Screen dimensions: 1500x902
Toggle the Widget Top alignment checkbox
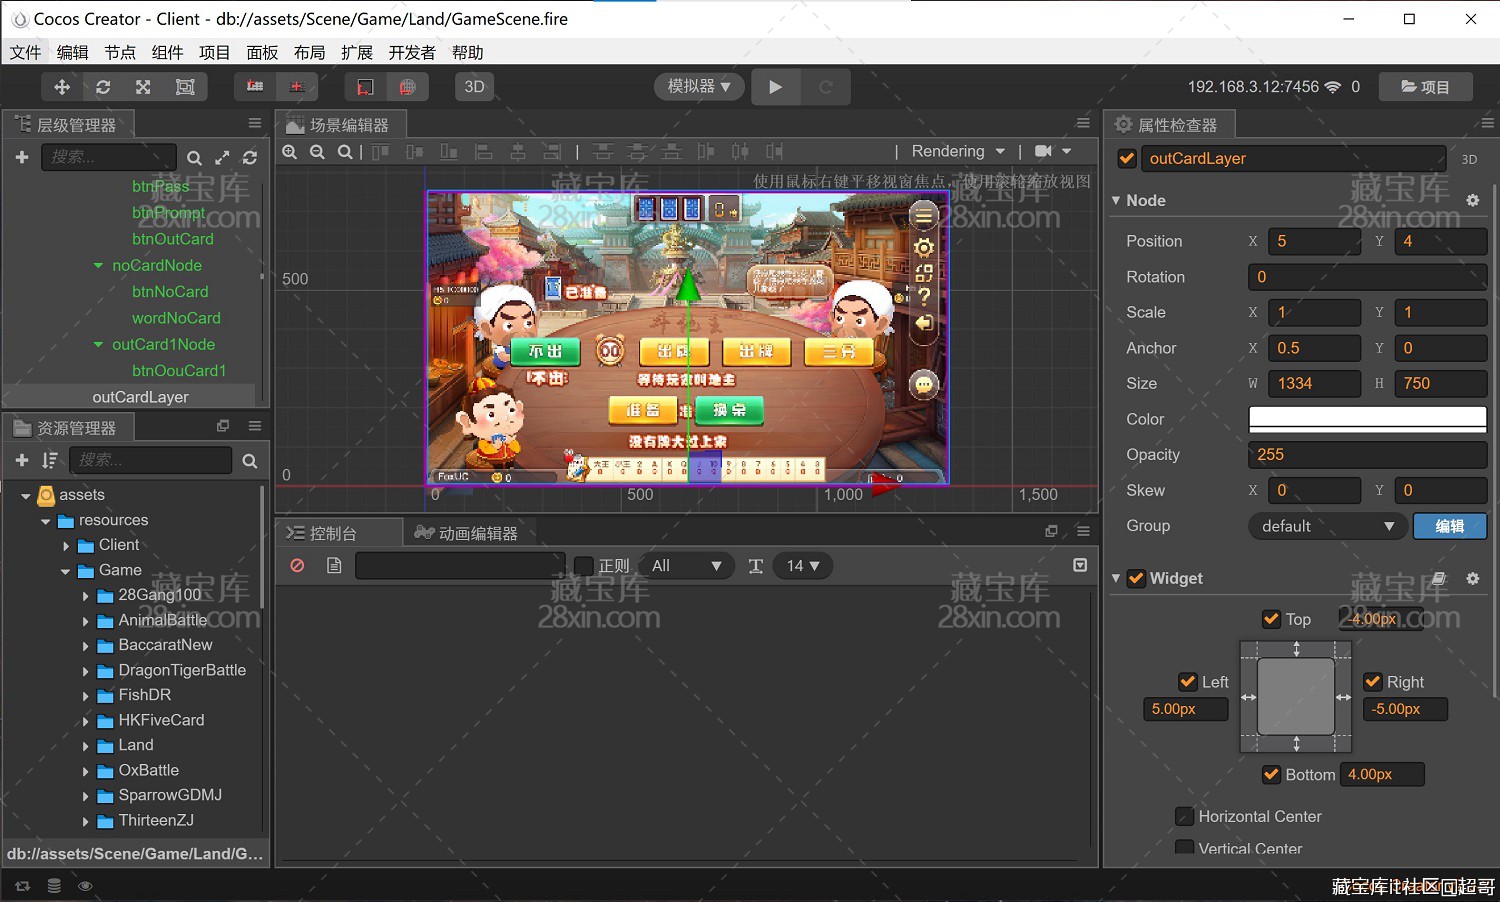click(x=1271, y=619)
